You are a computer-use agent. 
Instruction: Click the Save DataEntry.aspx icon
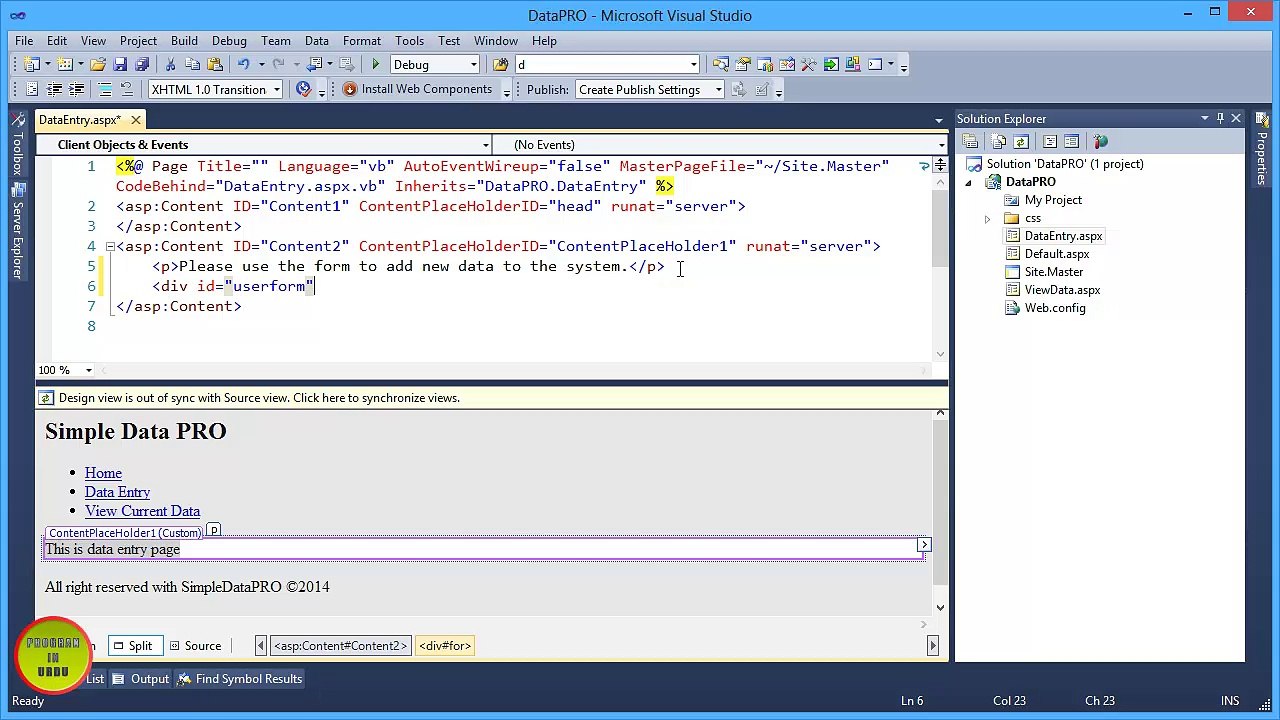coord(120,64)
